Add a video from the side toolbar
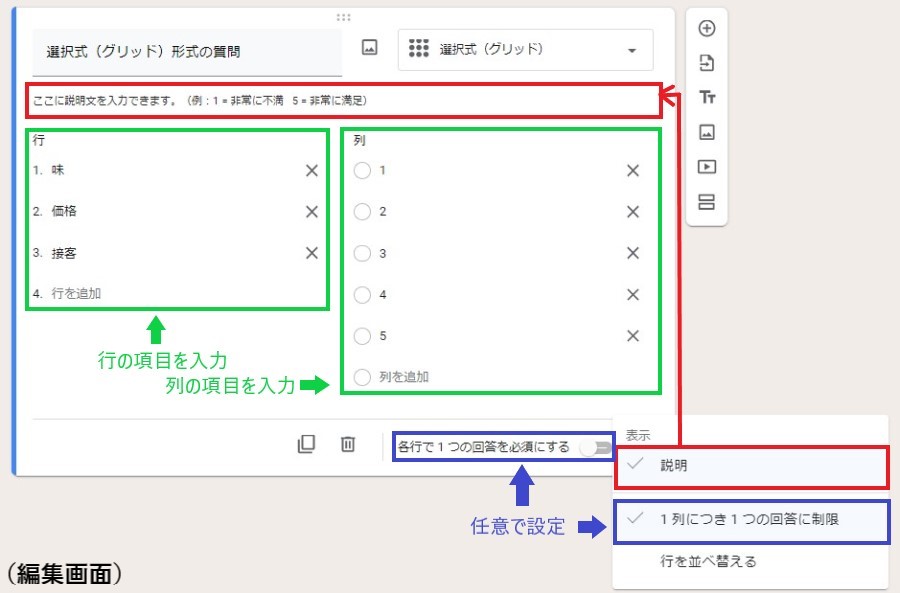The width and height of the screenshot is (900, 593). (x=706, y=167)
